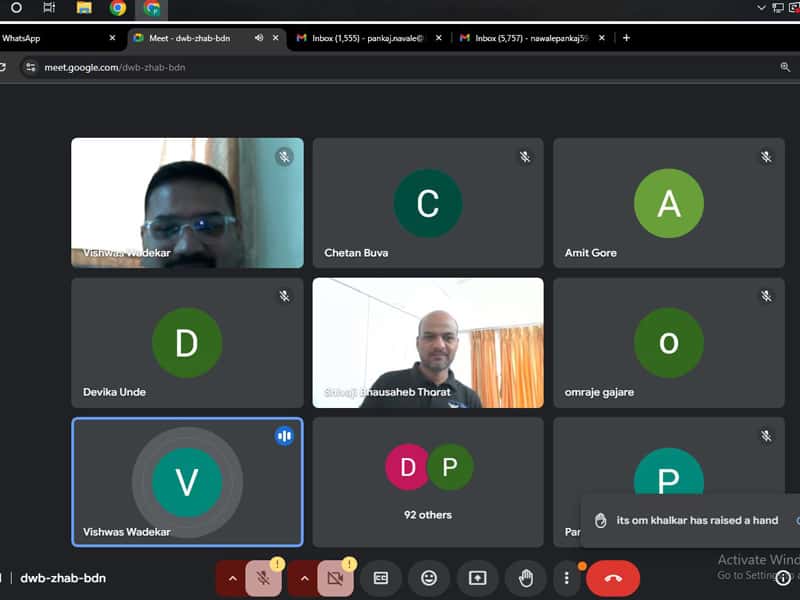Turn on the microphone

coord(263,578)
